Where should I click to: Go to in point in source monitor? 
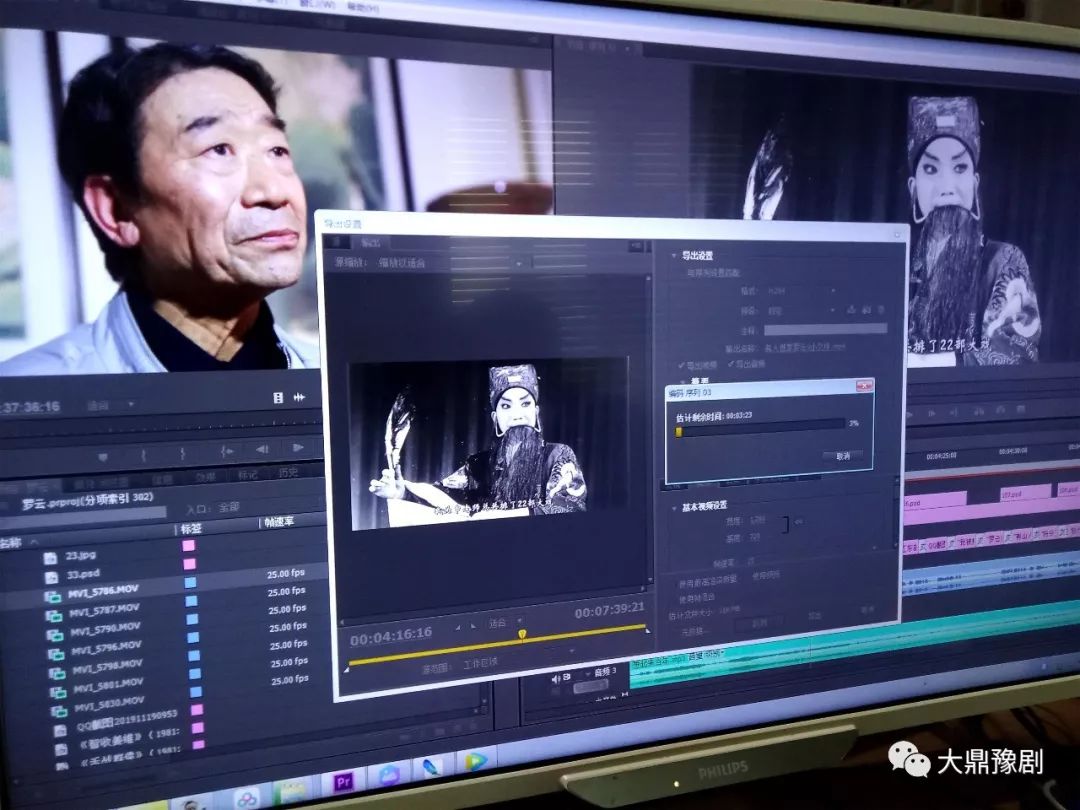pos(226,451)
